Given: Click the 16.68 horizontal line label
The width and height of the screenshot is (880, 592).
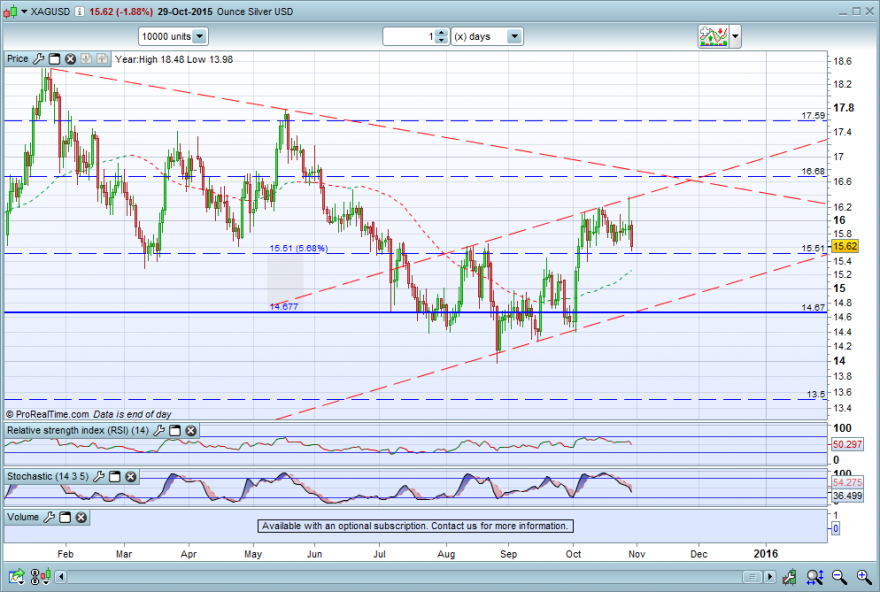Looking at the screenshot, I should tap(813, 171).
